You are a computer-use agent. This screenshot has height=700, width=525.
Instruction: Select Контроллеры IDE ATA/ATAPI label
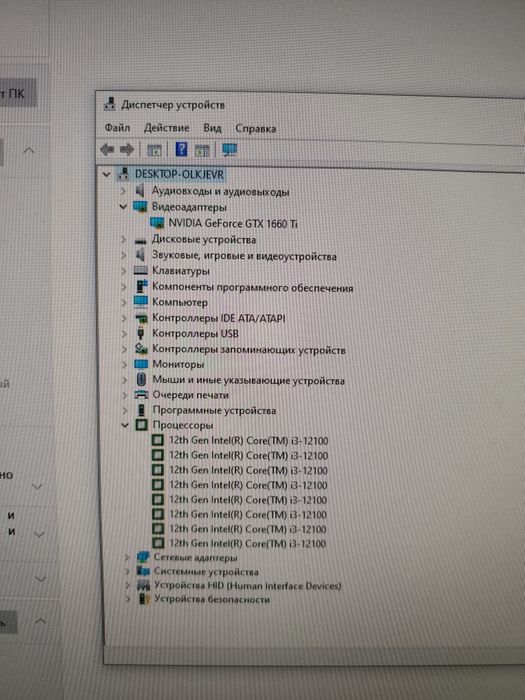(x=219, y=318)
